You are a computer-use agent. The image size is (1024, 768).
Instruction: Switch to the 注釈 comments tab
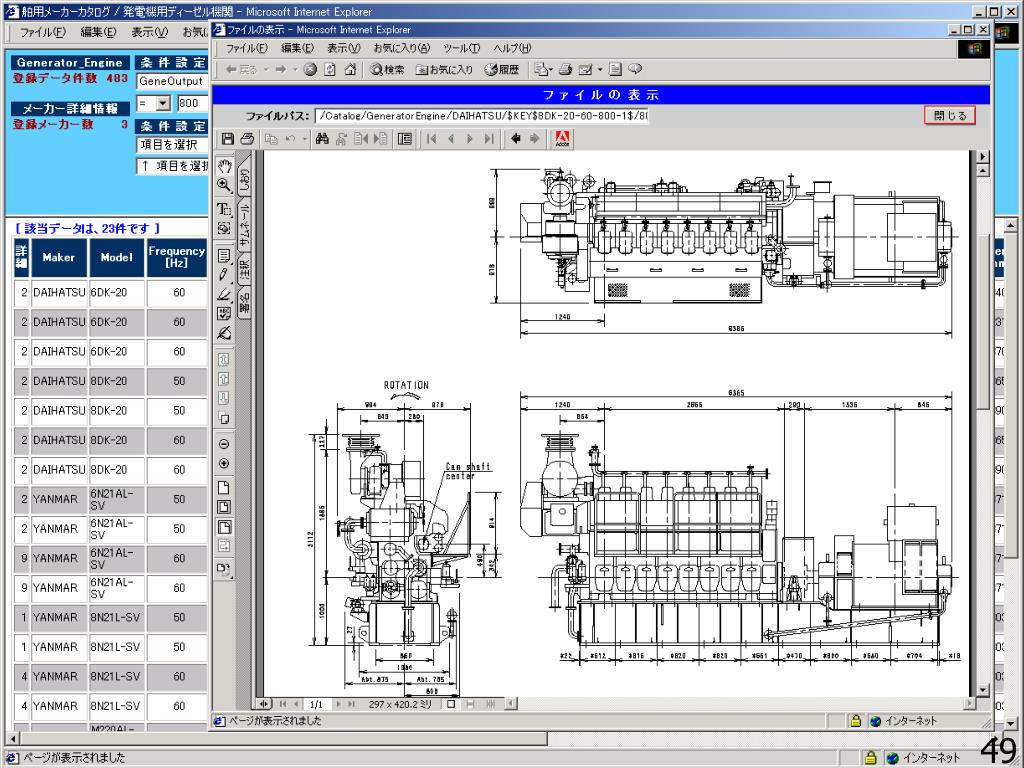coord(244,269)
